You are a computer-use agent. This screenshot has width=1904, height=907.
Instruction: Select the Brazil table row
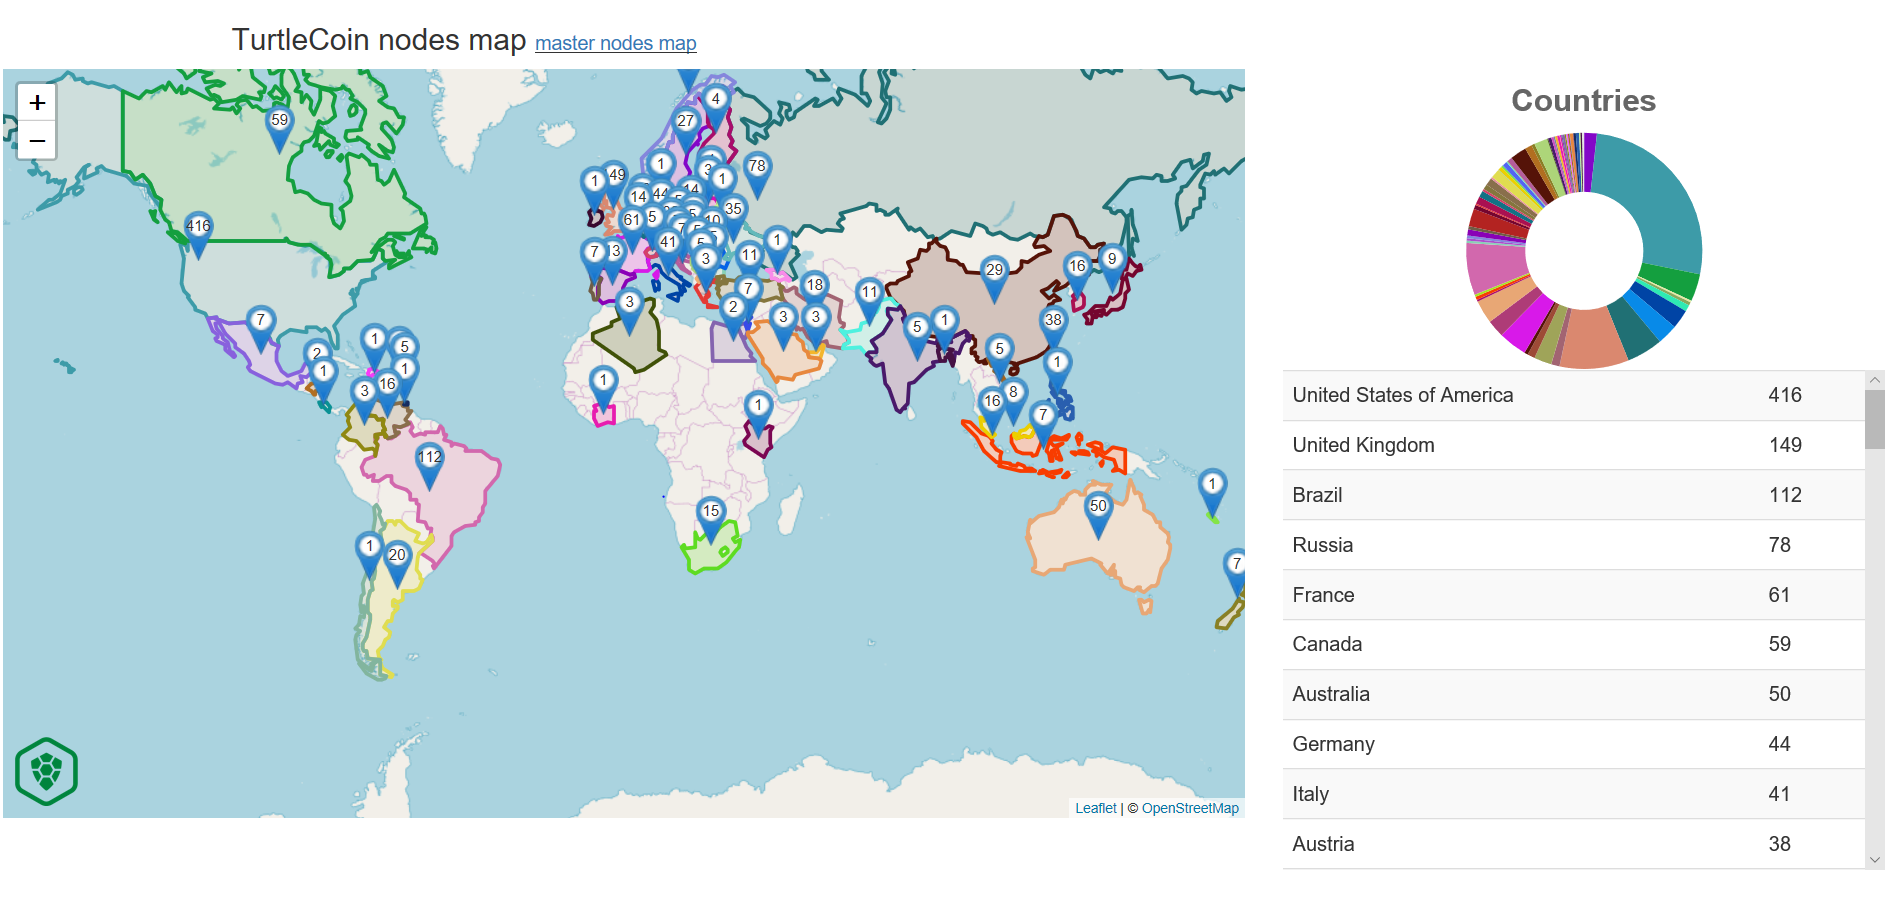(1573, 495)
